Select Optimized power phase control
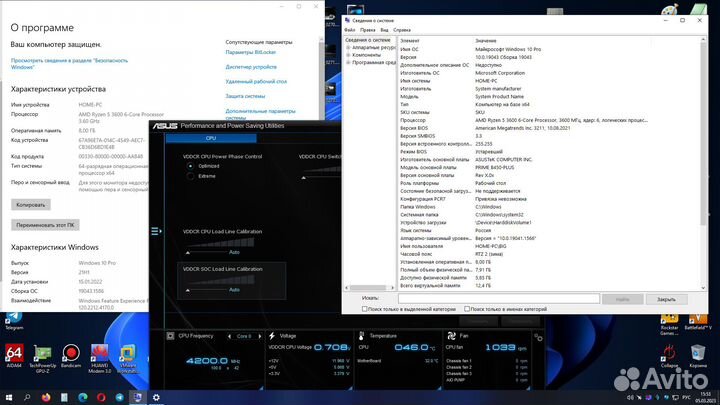The width and height of the screenshot is (720, 405). (x=190, y=166)
